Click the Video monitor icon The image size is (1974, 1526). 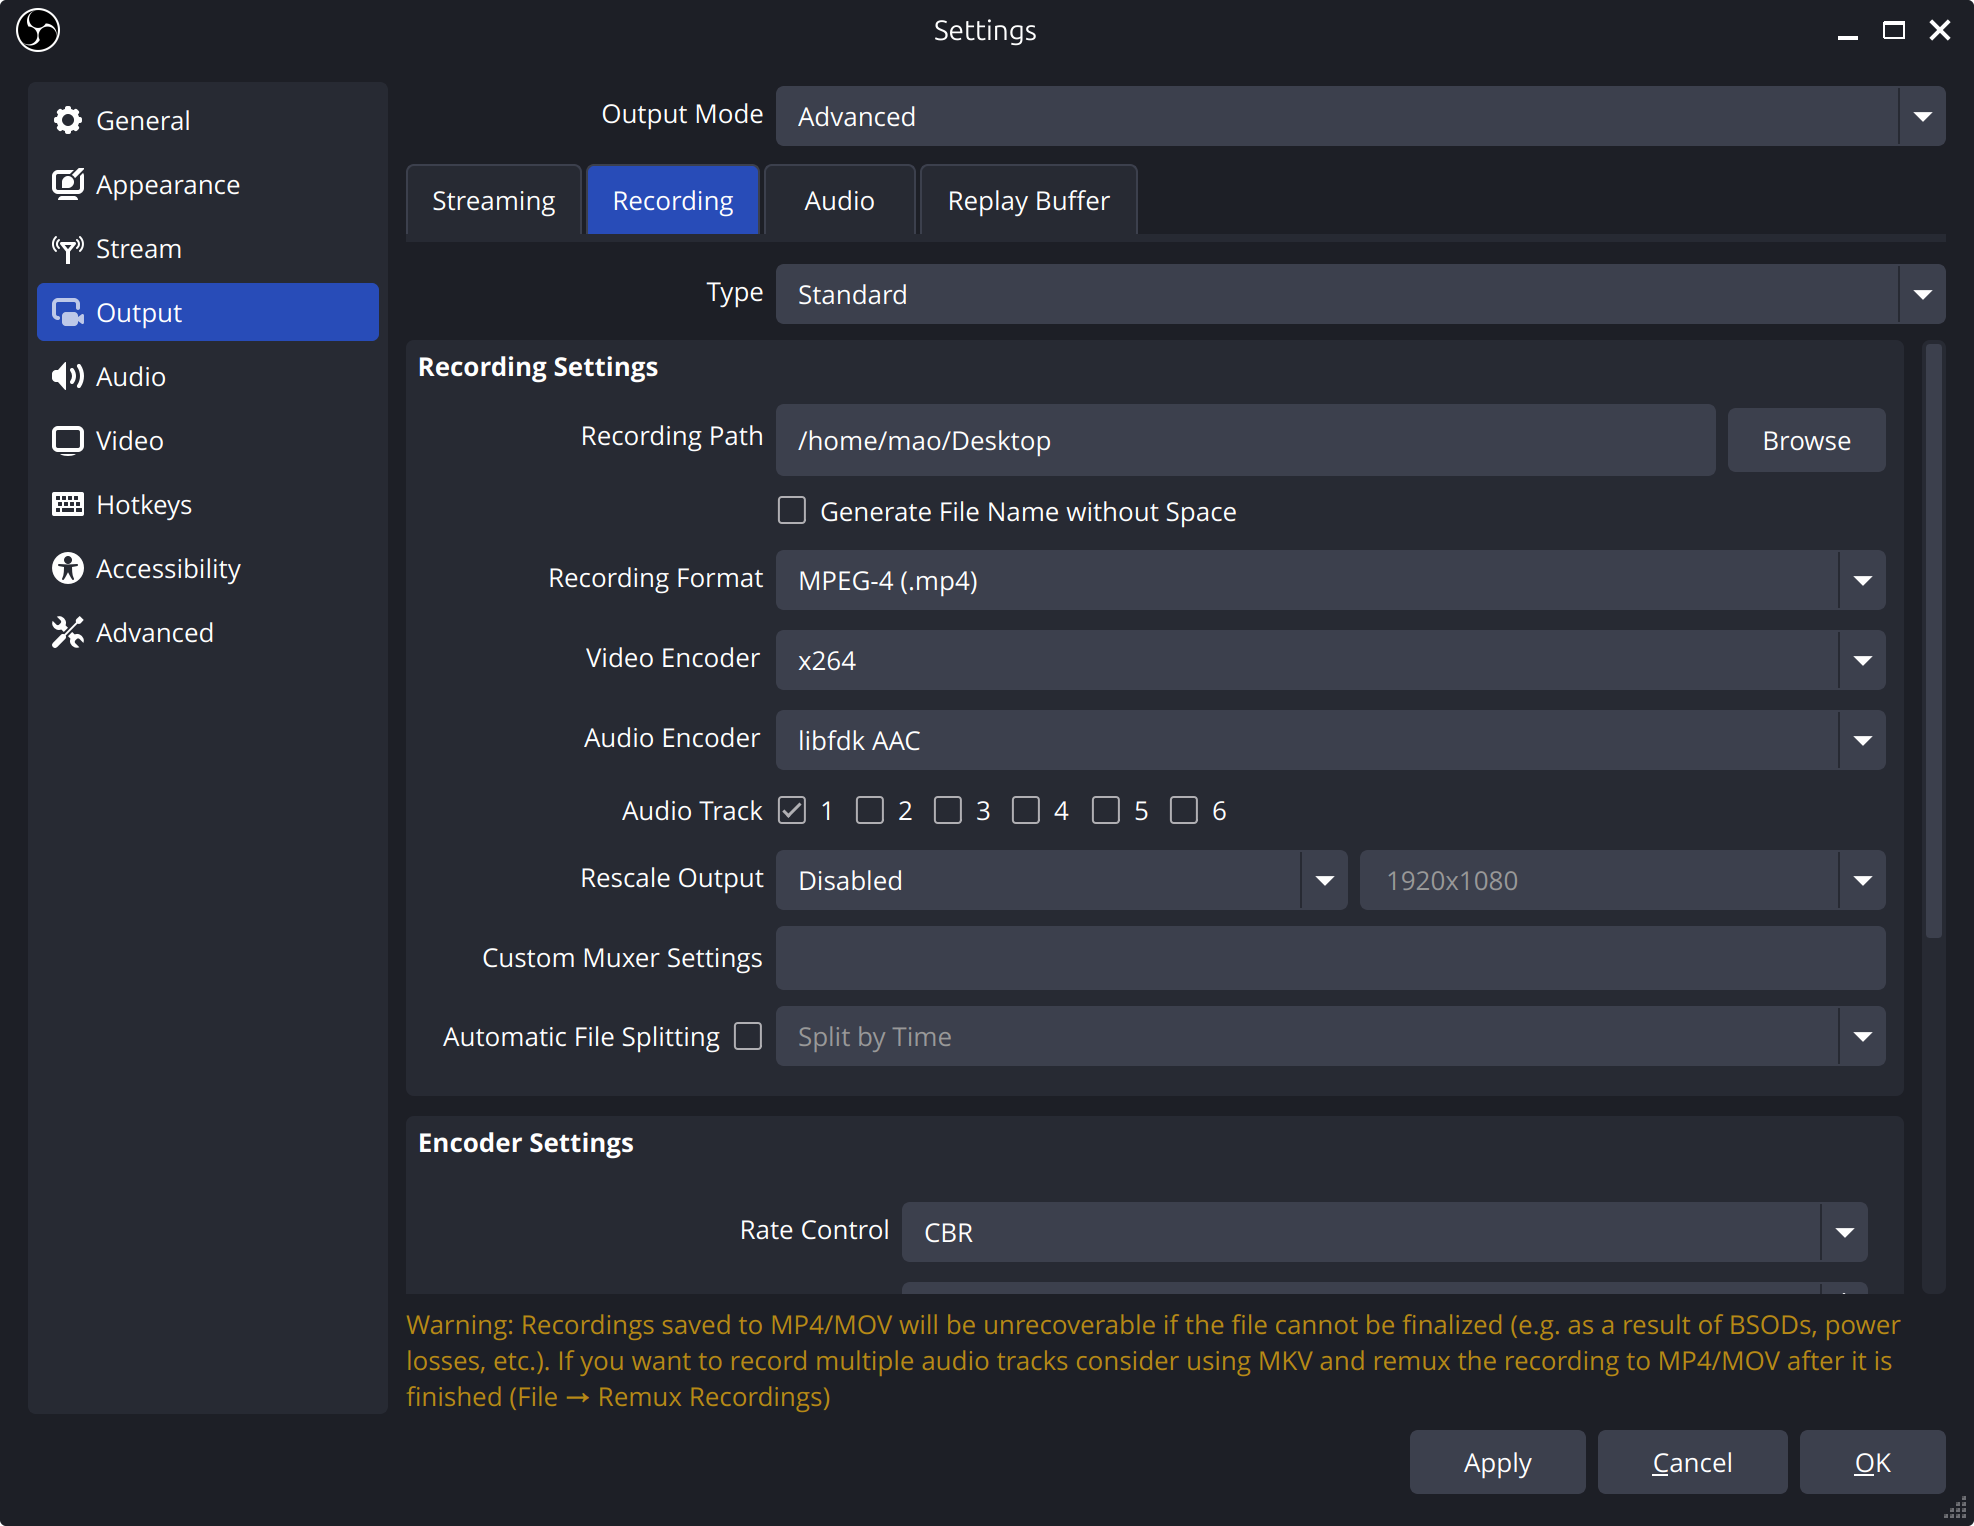(67, 441)
